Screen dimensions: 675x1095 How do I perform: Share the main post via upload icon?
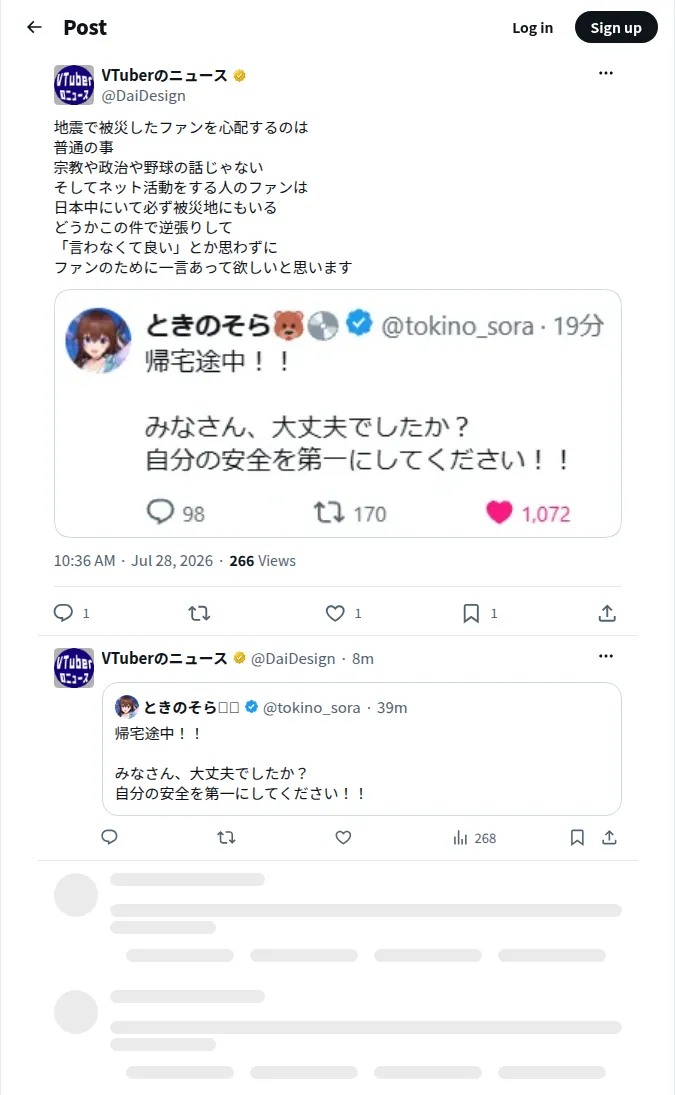point(607,613)
